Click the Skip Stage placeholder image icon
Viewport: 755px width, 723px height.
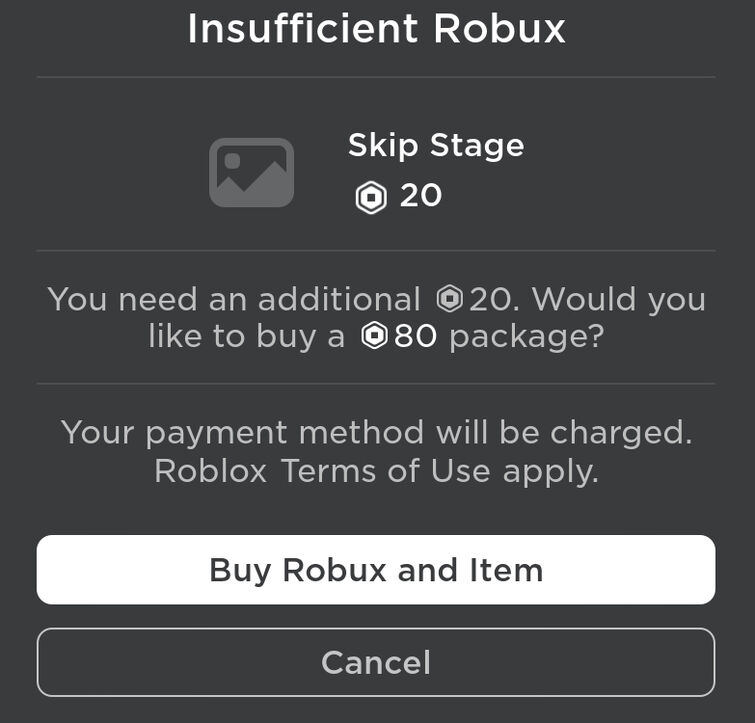click(251, 173)
